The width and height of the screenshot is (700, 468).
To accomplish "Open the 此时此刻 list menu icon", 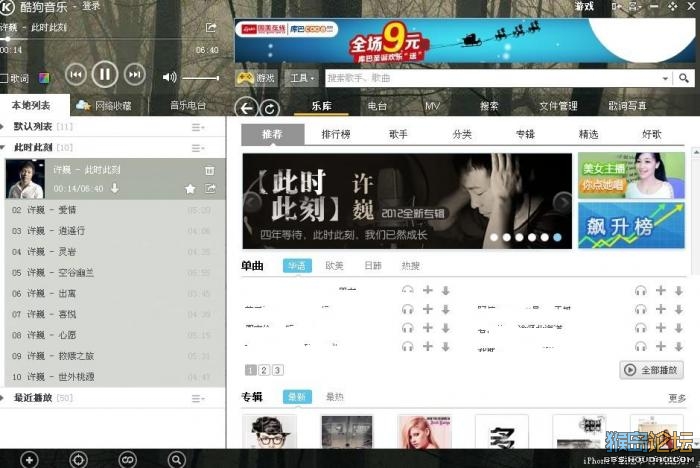I will tap(198, 148).
